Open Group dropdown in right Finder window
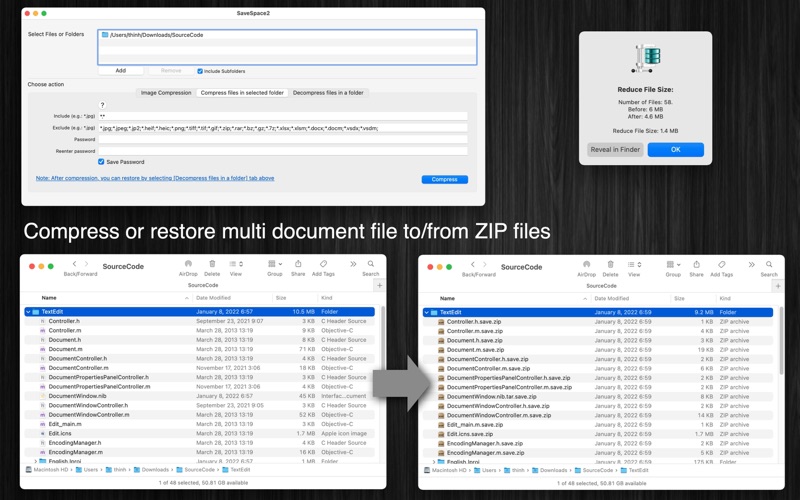Viewport: 800px width, 500px height. (x=673, y=264)
